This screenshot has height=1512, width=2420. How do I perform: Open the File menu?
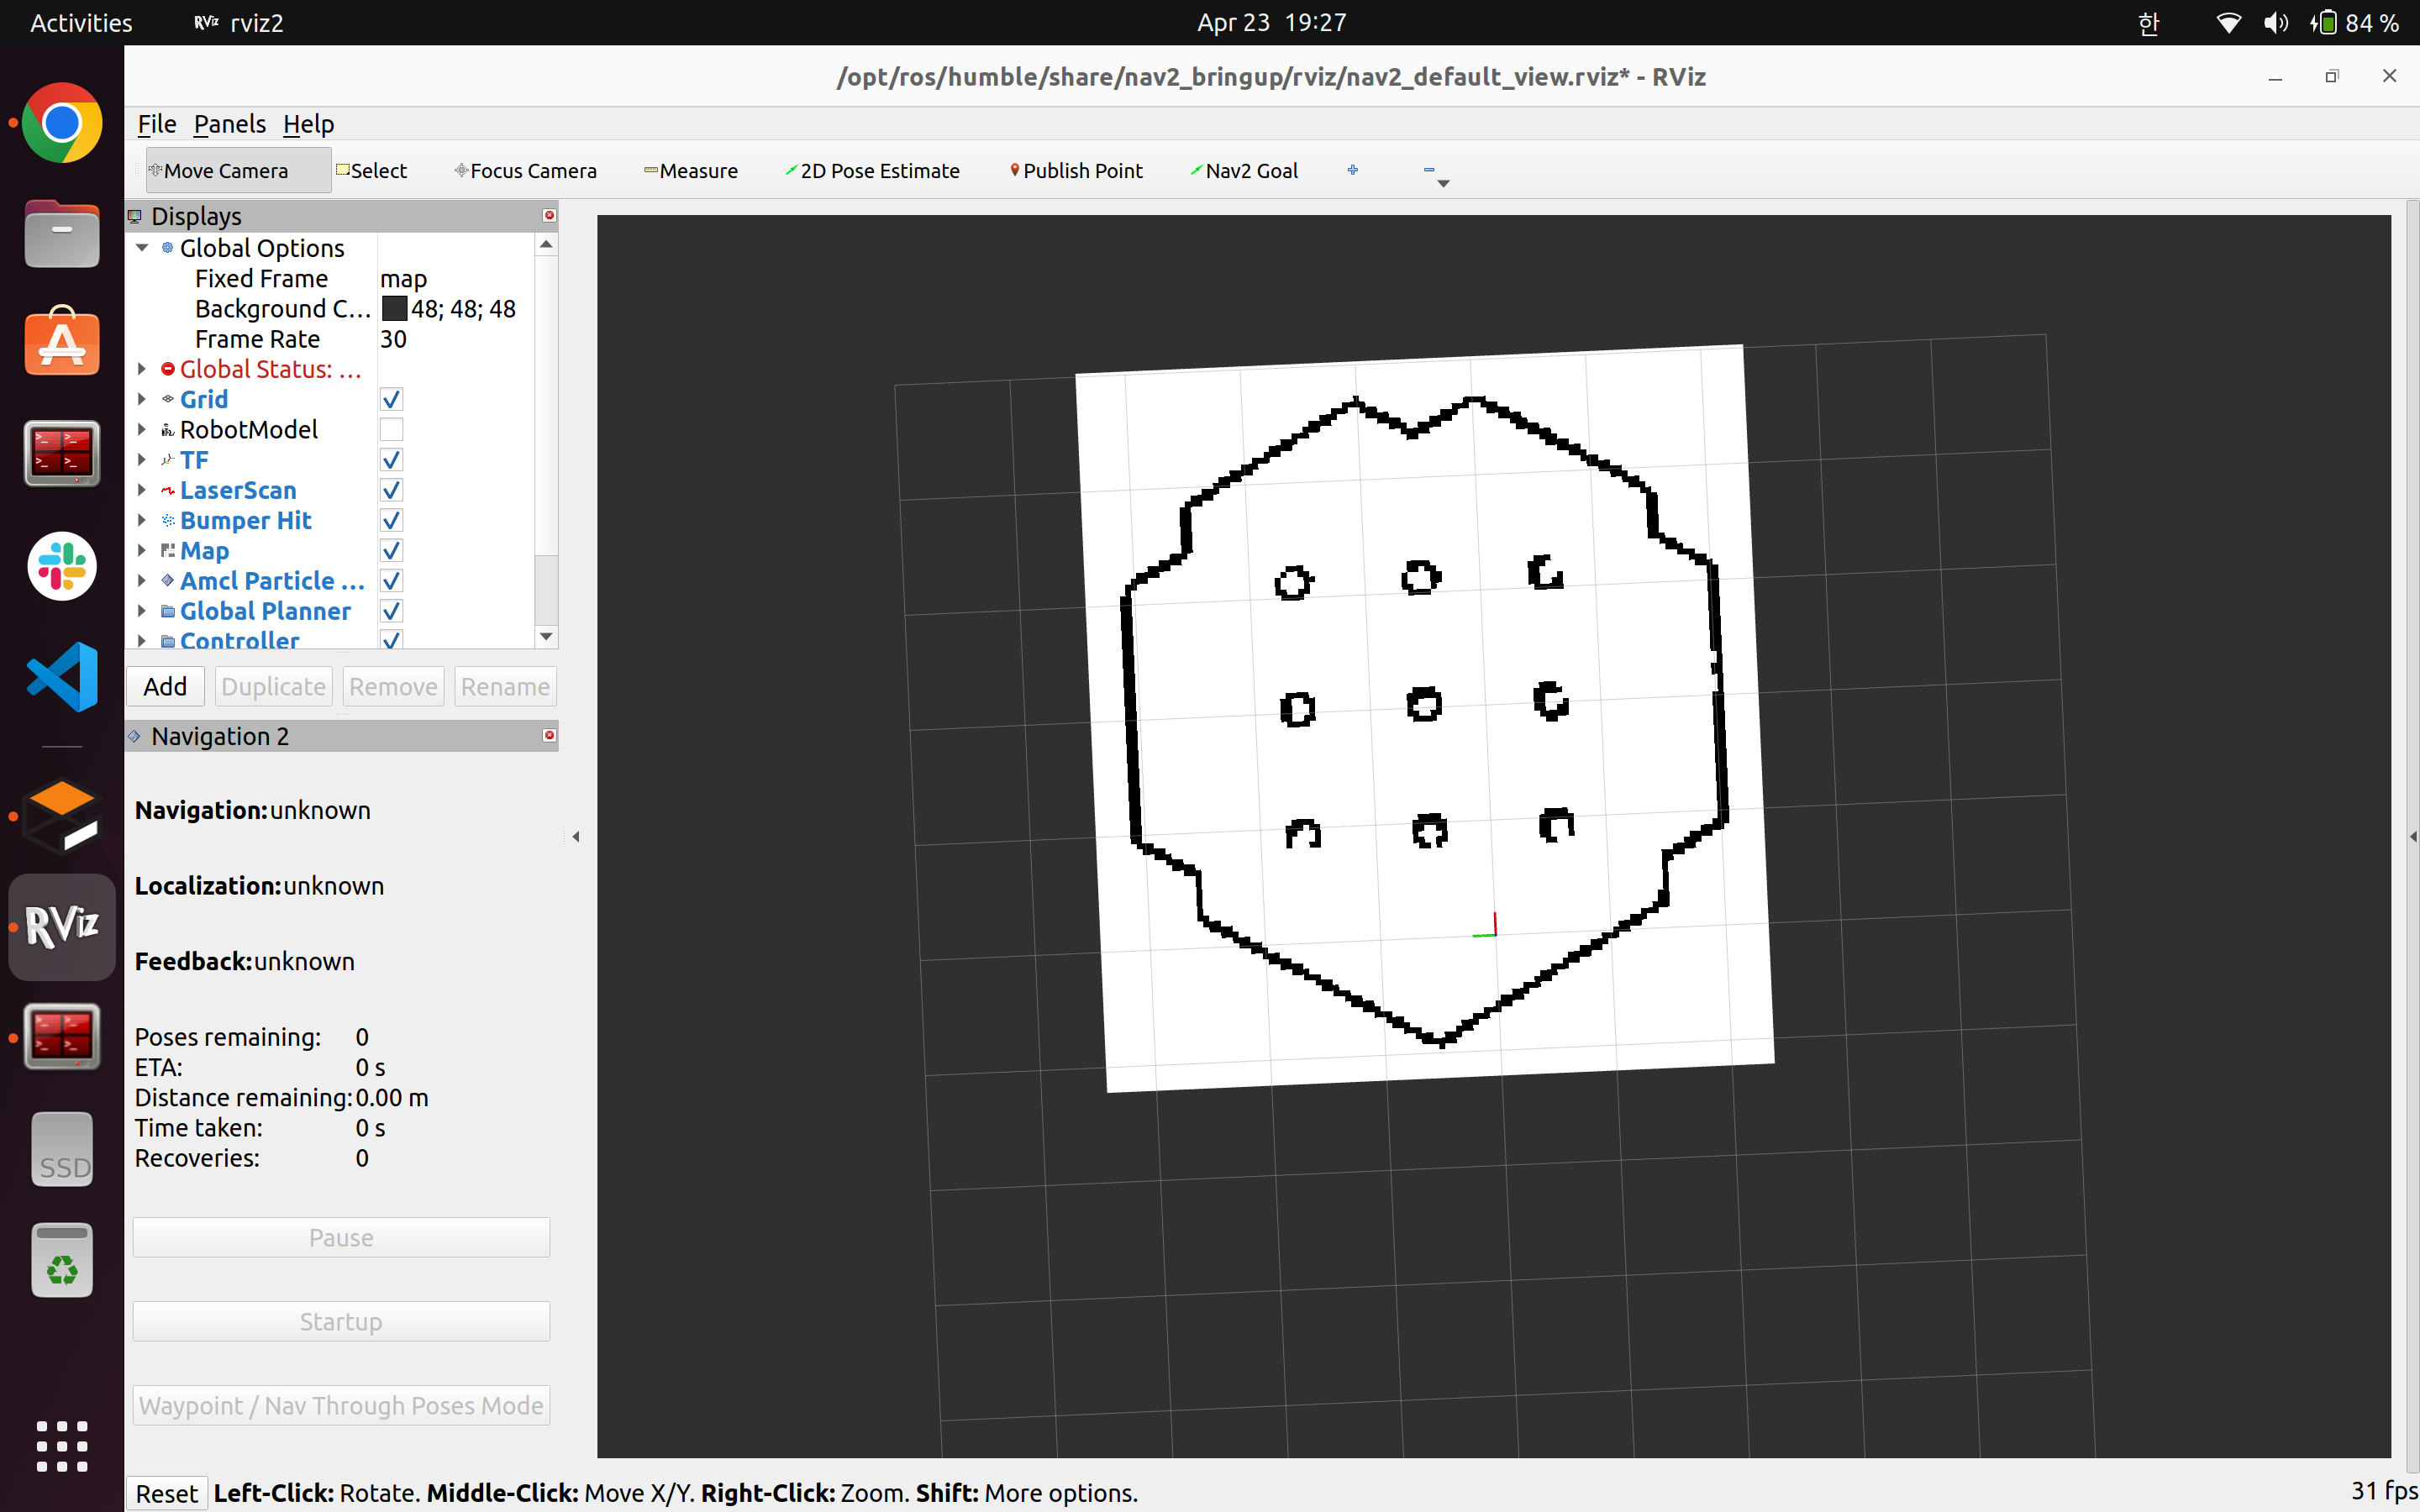[x=156, y=124]
